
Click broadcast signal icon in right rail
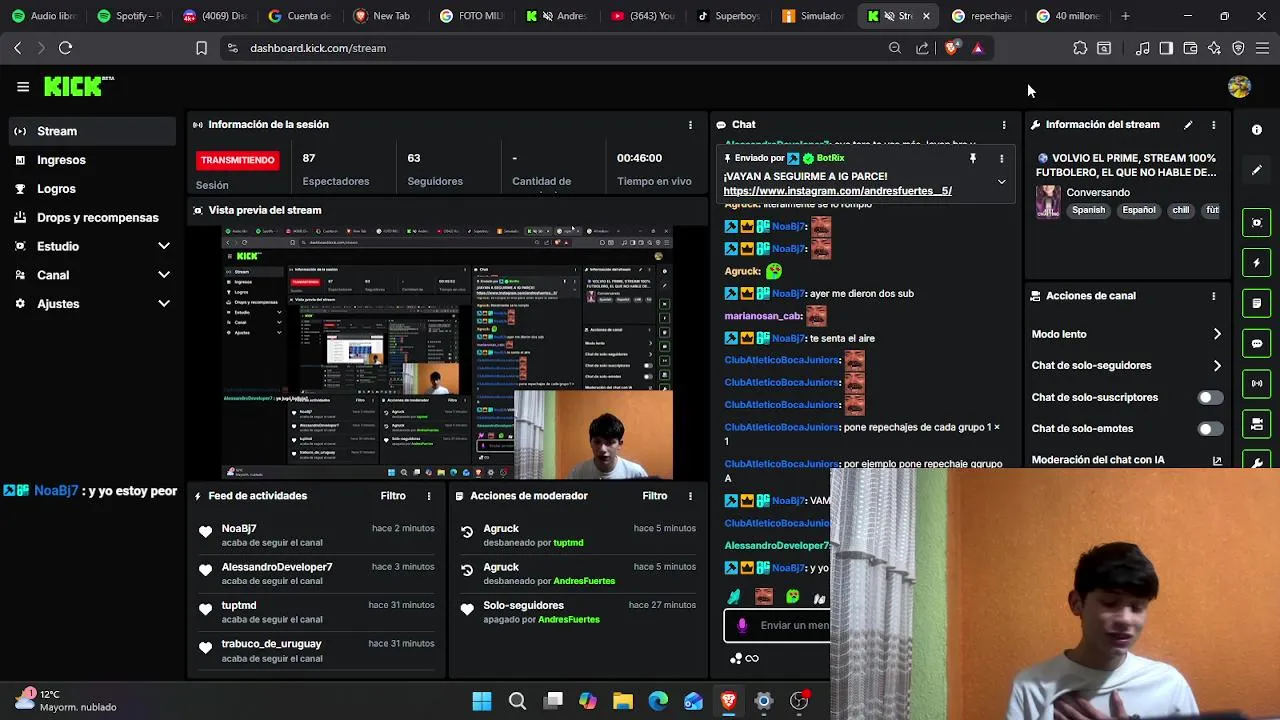[1257, 383]
